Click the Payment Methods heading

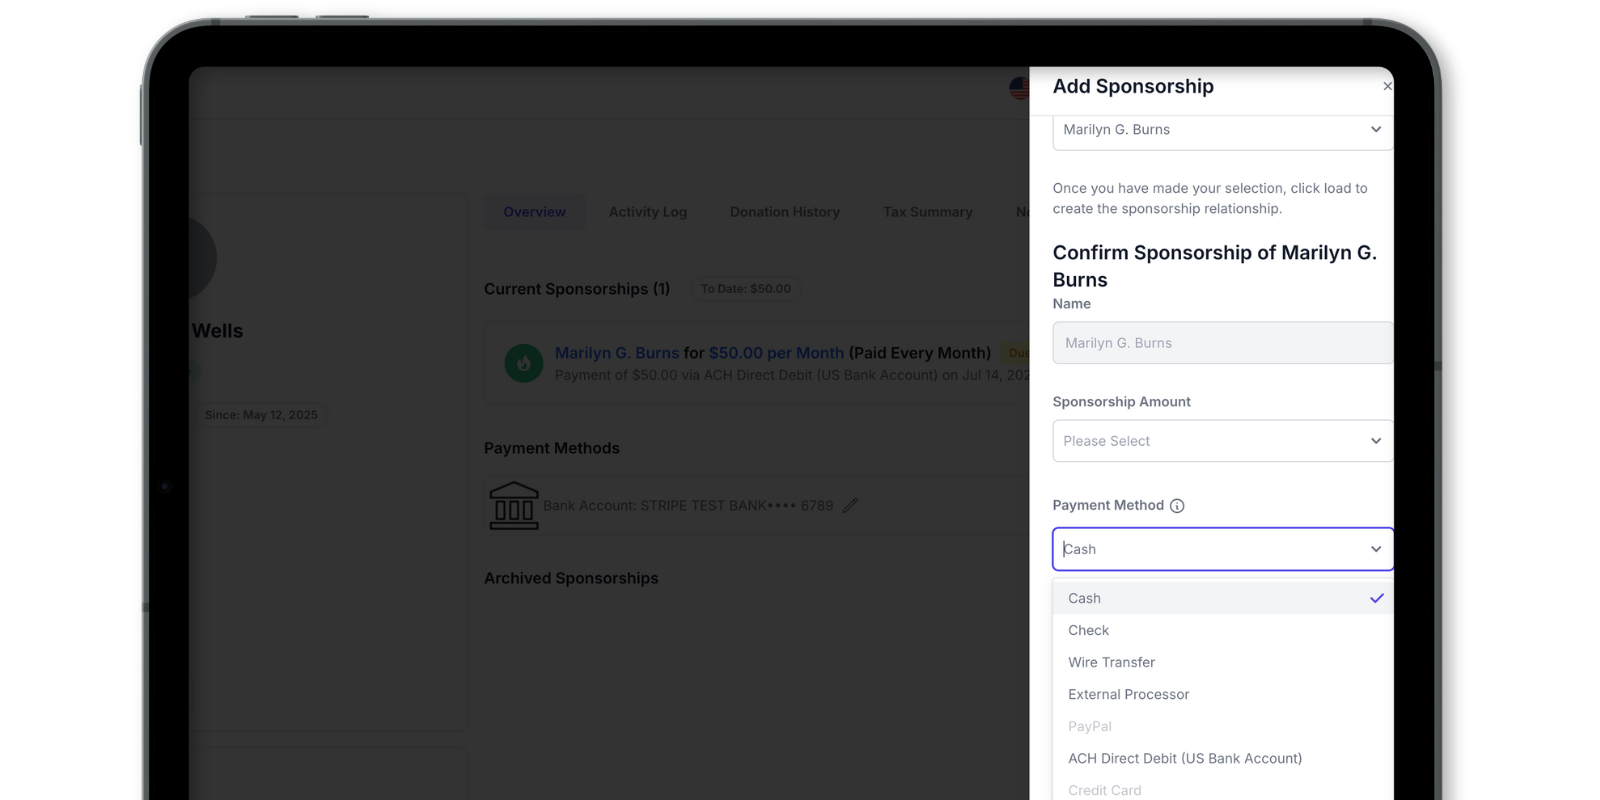tap(552, 448)
